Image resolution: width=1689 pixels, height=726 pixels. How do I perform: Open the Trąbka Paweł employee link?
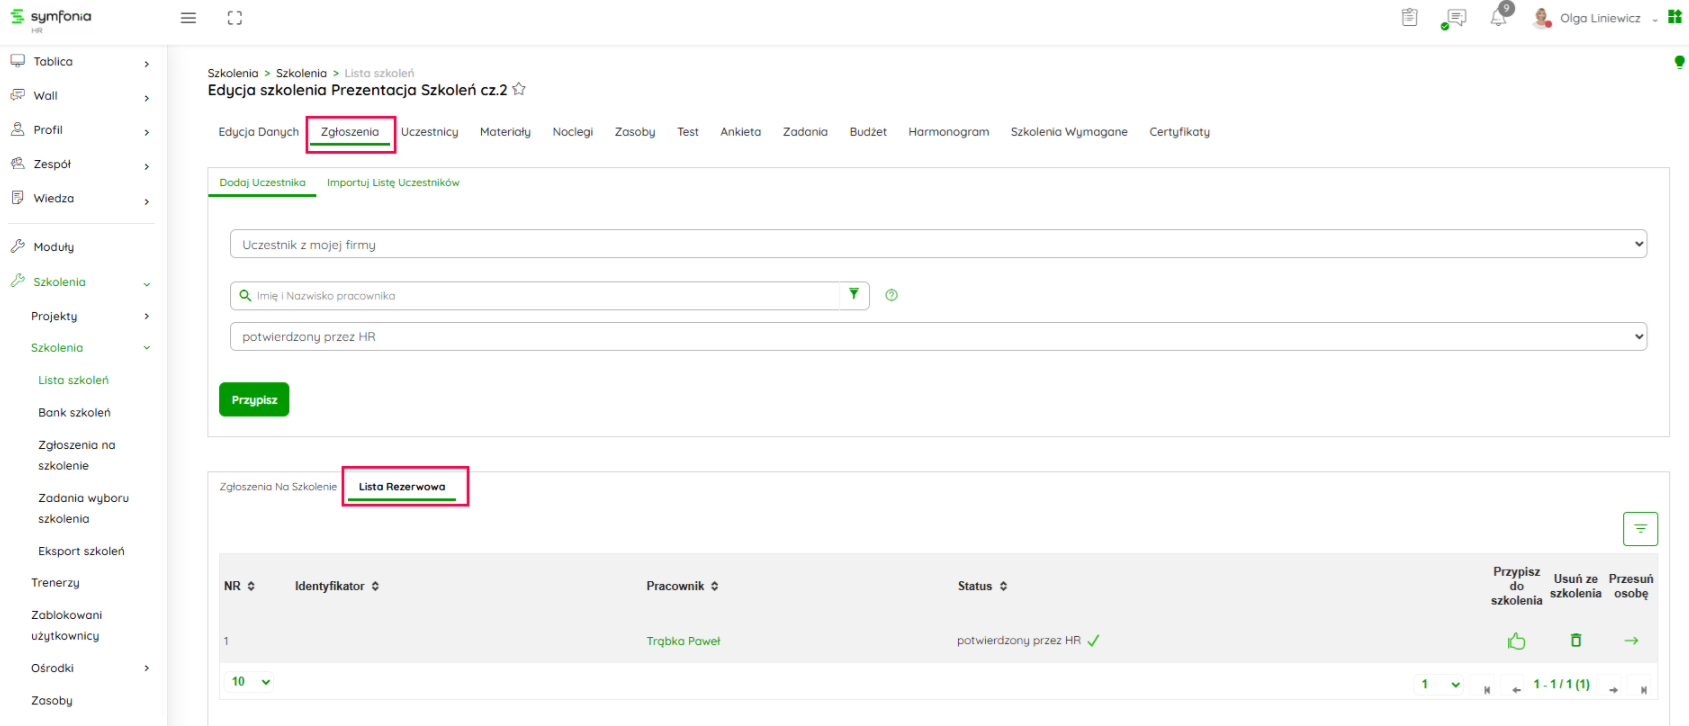pos(683,641)
